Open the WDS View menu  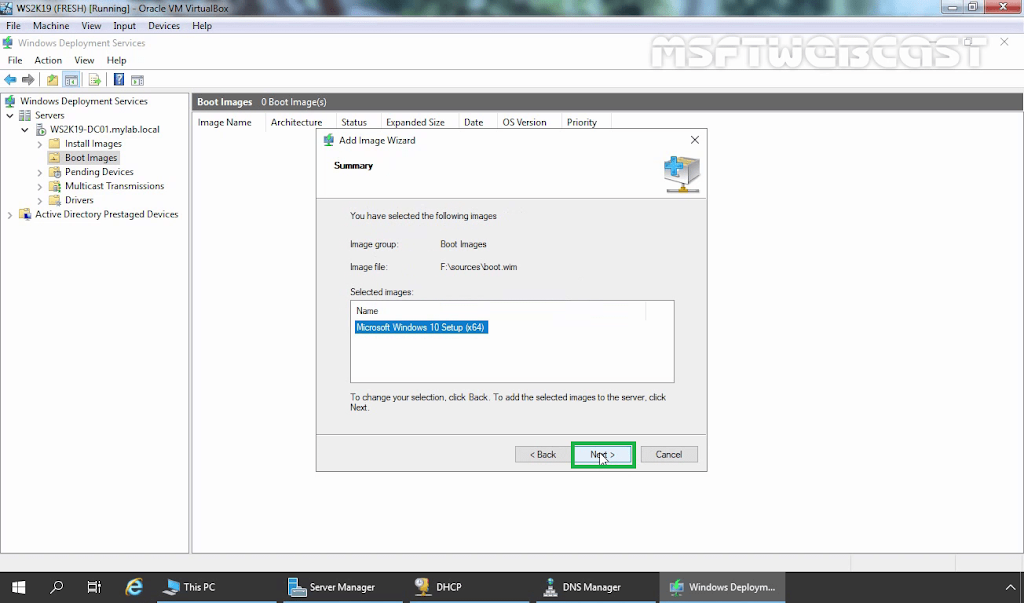tap(84, 60)
